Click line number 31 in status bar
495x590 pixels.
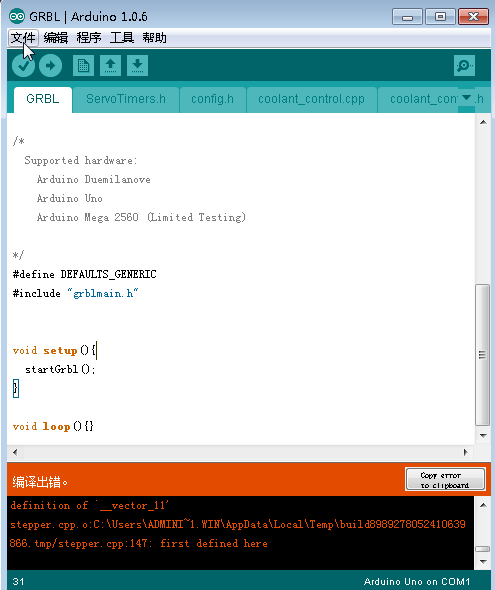point(18,581)
